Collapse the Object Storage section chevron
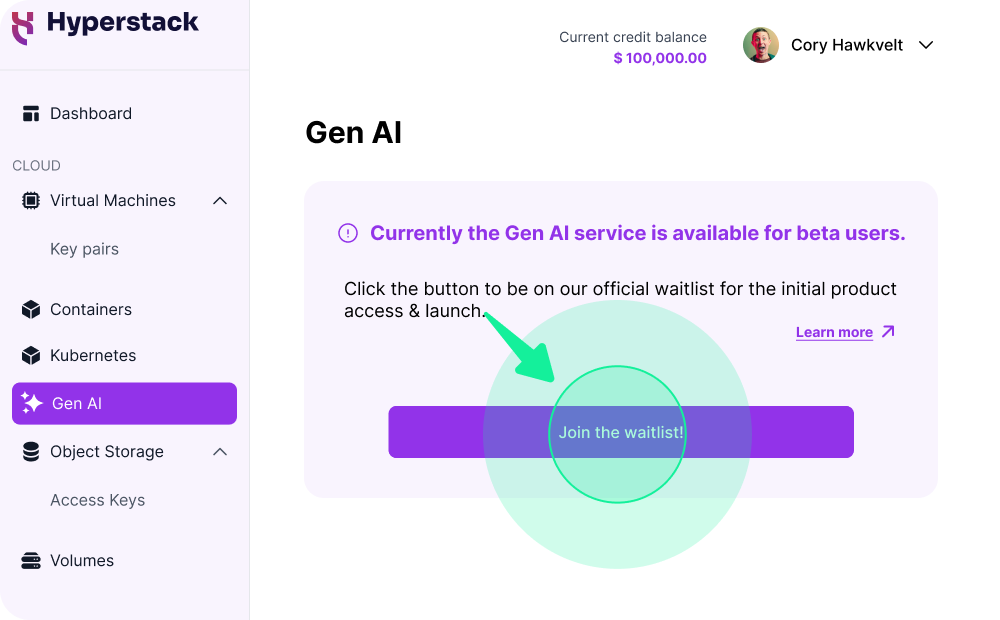1000x620 pixels. coord(220,452)
